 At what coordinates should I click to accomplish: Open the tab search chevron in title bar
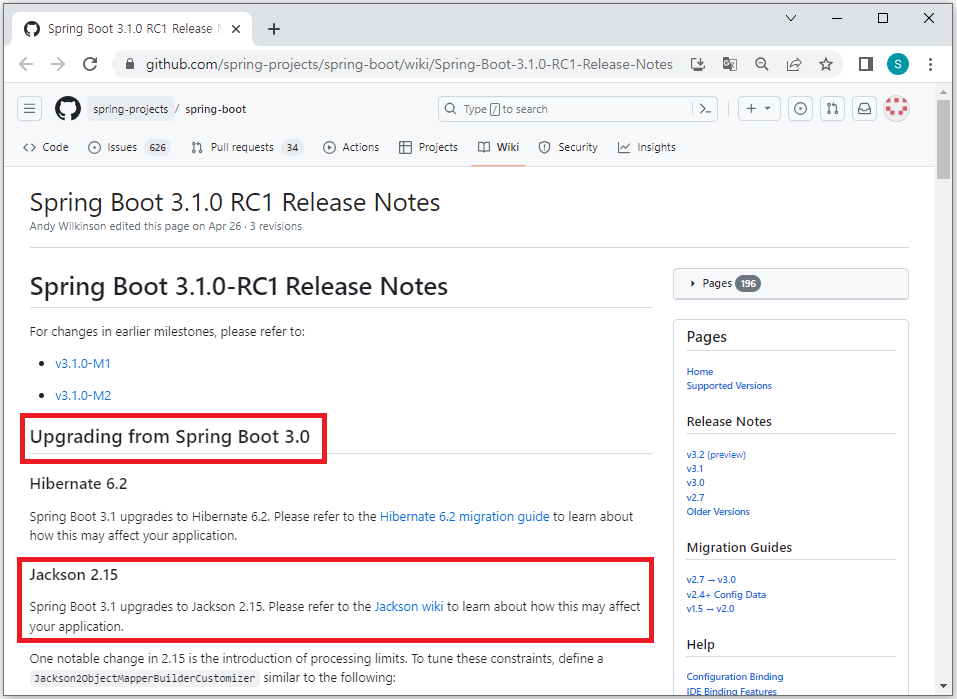click(791, 18)
